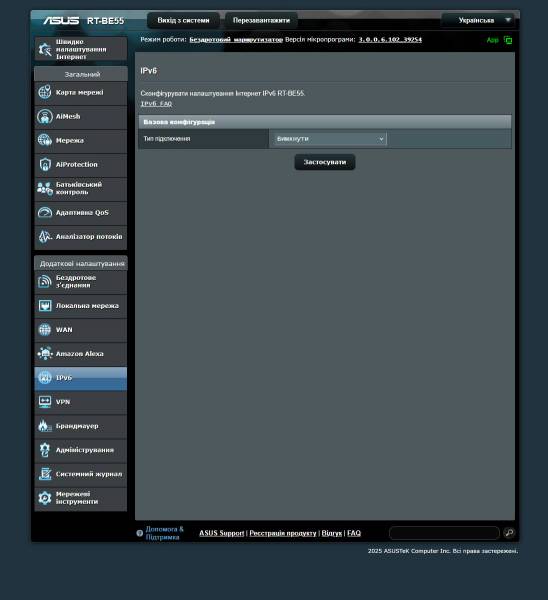Click the ASUS logo

pos(61,20)
